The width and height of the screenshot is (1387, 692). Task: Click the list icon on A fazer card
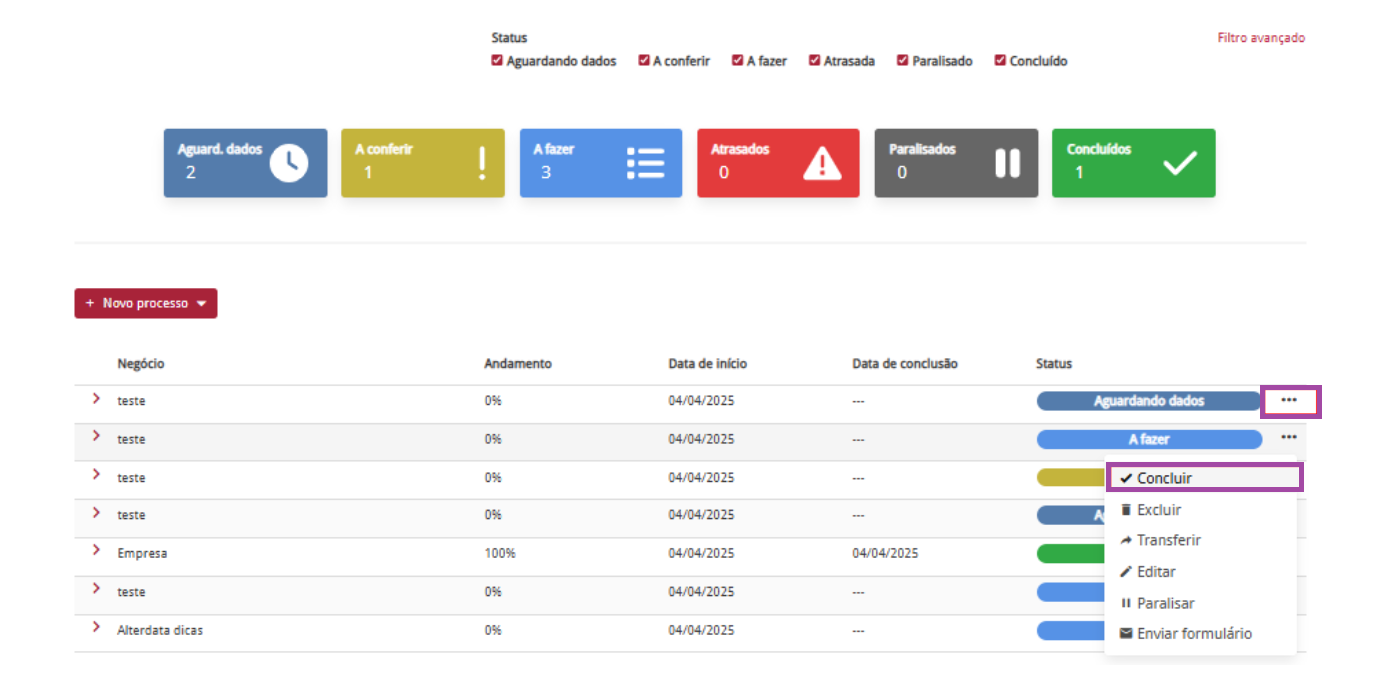(645, 163)
